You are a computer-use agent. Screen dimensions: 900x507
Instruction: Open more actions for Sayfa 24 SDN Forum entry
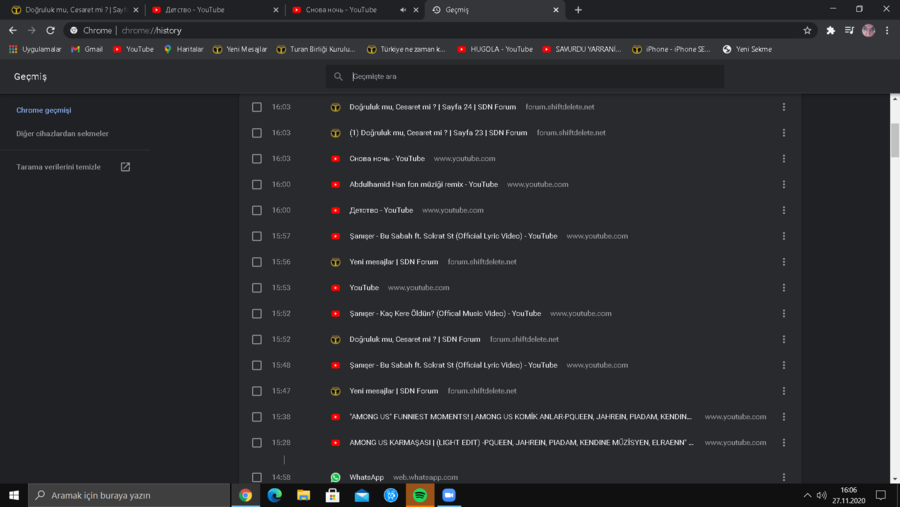click(783, 107)
